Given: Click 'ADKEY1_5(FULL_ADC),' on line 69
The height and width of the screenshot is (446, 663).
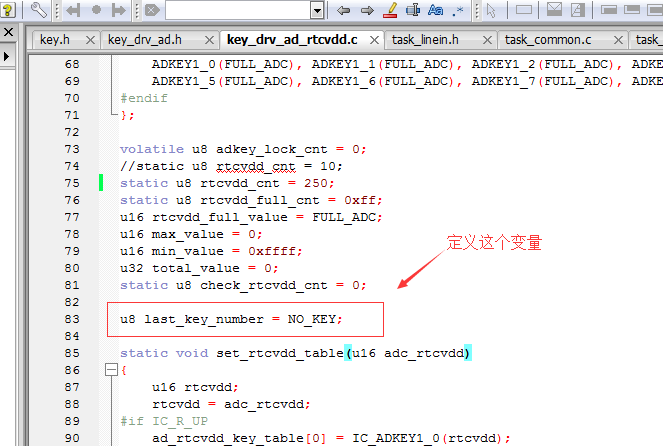Looking at the screenshot, I should click(x=227, y=82).
